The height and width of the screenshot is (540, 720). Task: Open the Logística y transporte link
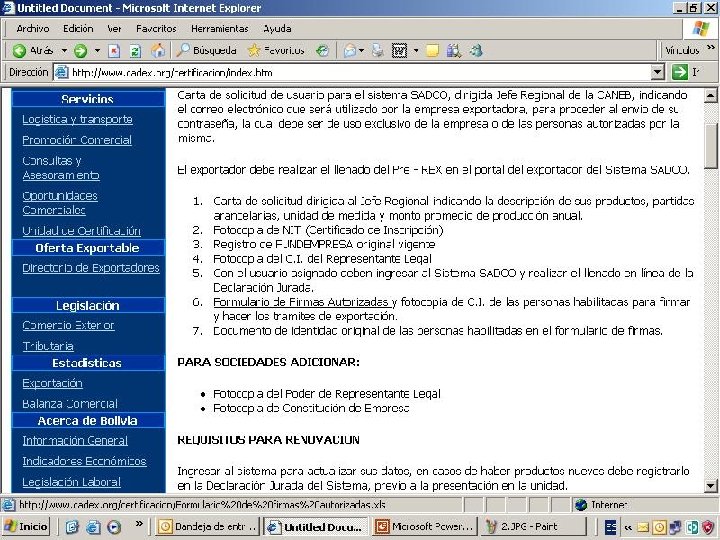(77, 119)
